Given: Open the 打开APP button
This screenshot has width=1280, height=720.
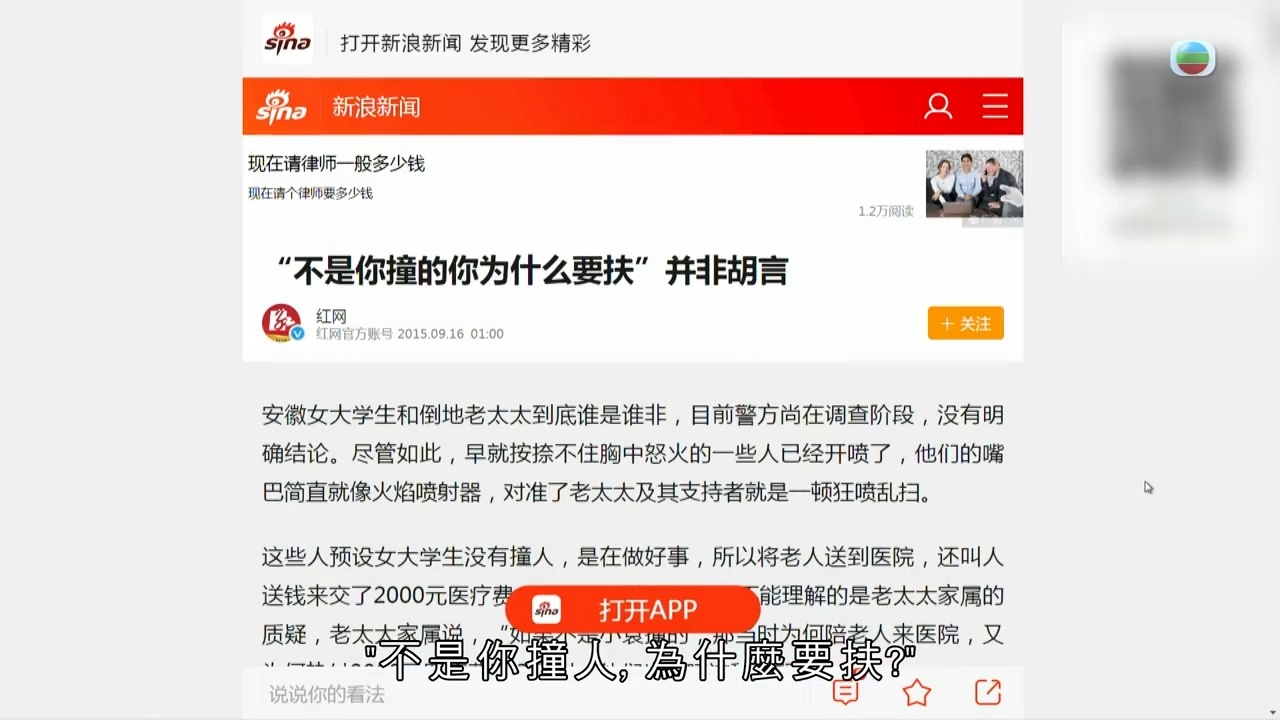Looking at the screenshot, I should pos(632,610).
